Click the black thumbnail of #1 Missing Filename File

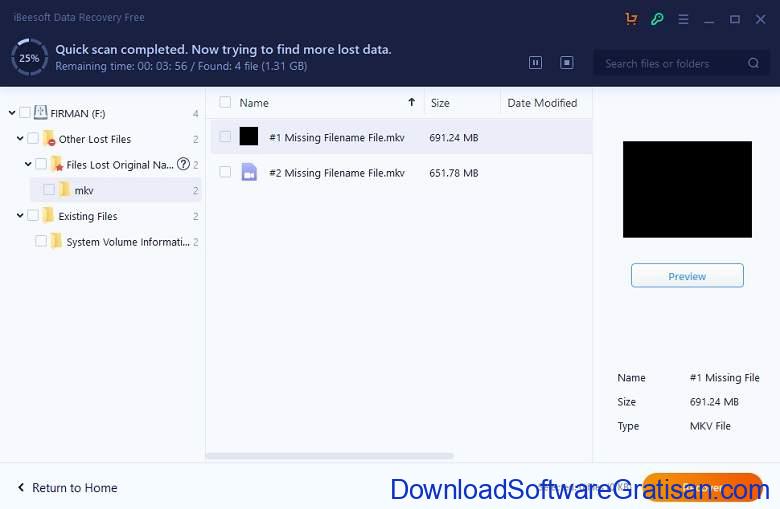(x=249, y=136)
